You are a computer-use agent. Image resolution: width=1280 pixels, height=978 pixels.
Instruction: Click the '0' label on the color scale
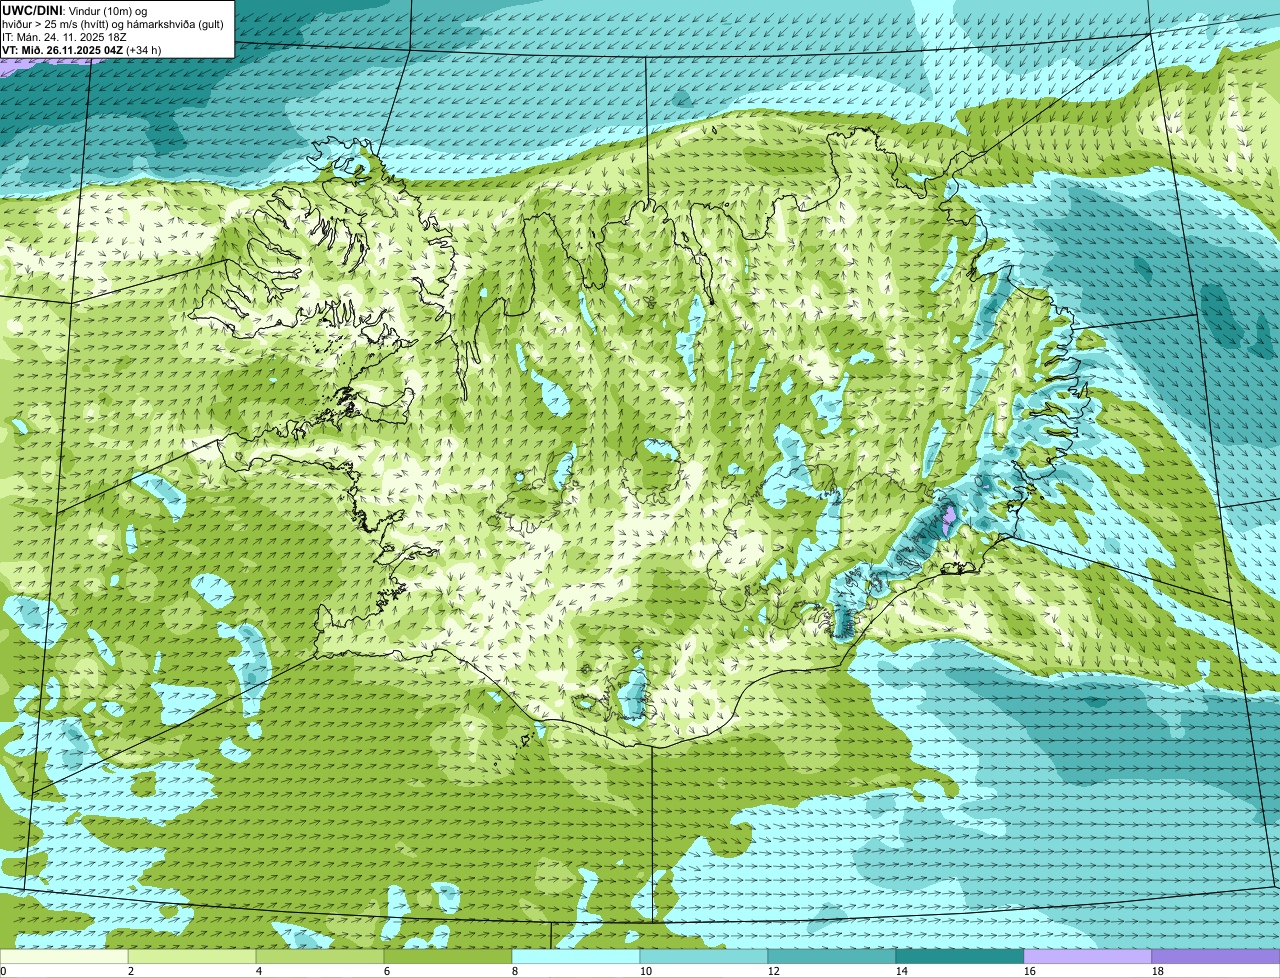4,971
